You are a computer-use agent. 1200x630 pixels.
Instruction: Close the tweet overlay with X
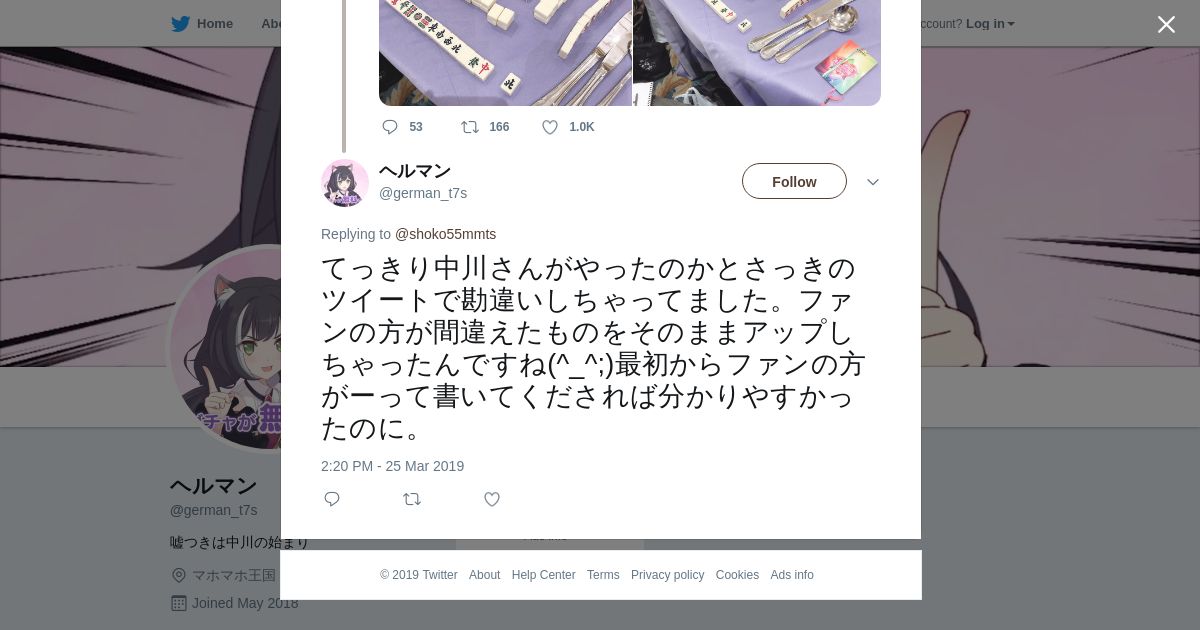pos(1166,25)
